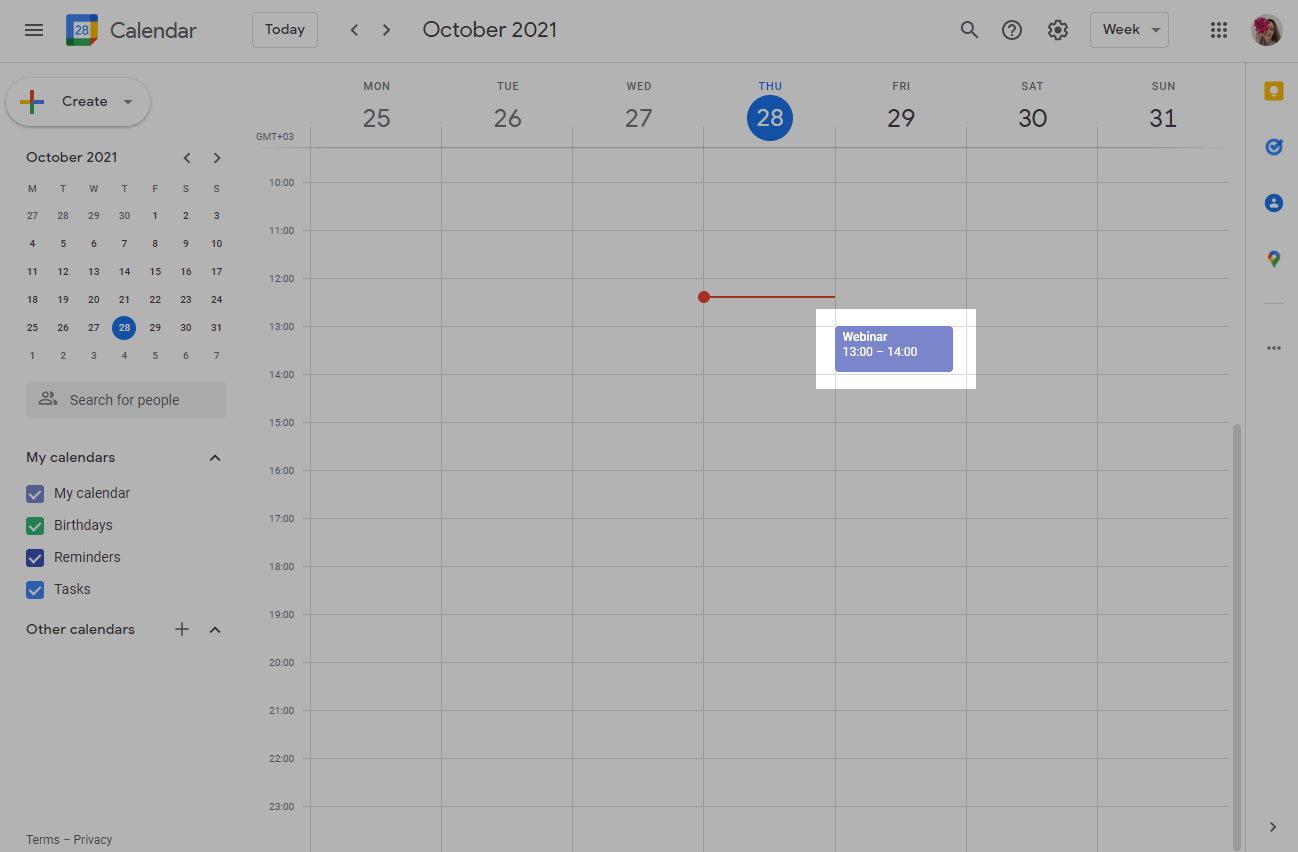Click the Reminders calendar label

(x=87, y=558)
